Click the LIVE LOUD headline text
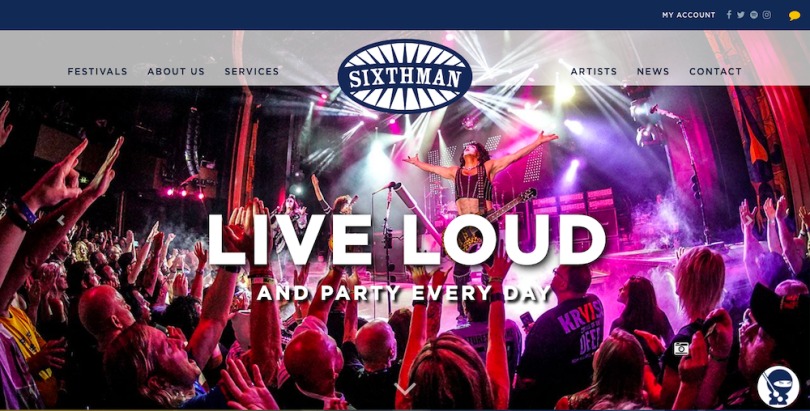The height and width of the screenshot is (411, 810). (x=406, y=240)
